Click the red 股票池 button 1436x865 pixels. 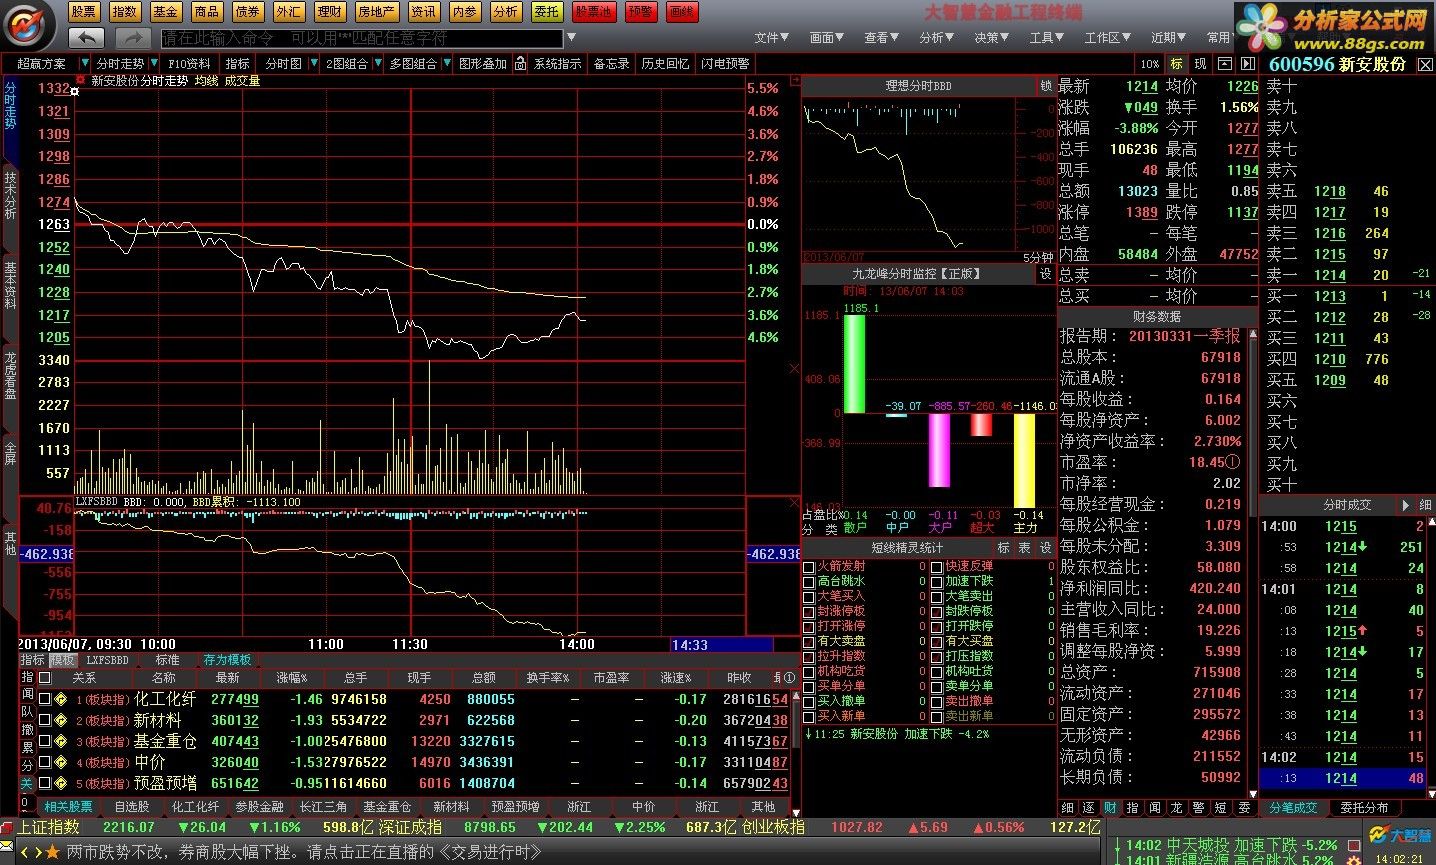coord(594,12)
